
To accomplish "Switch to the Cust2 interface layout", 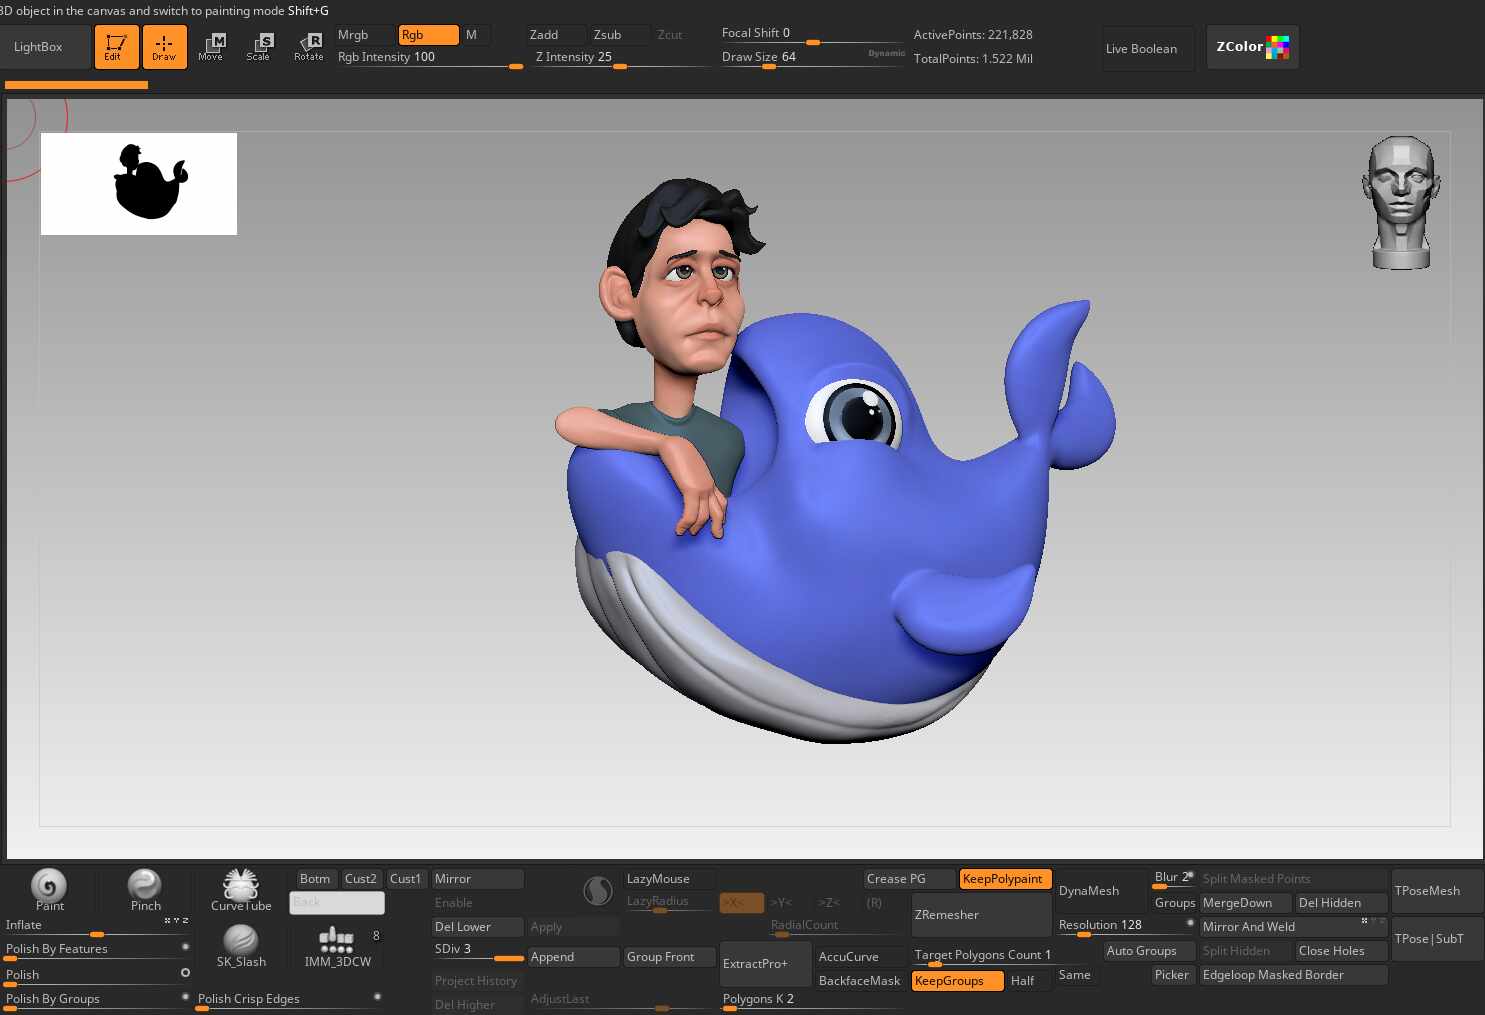I will (x=360, y=879).
